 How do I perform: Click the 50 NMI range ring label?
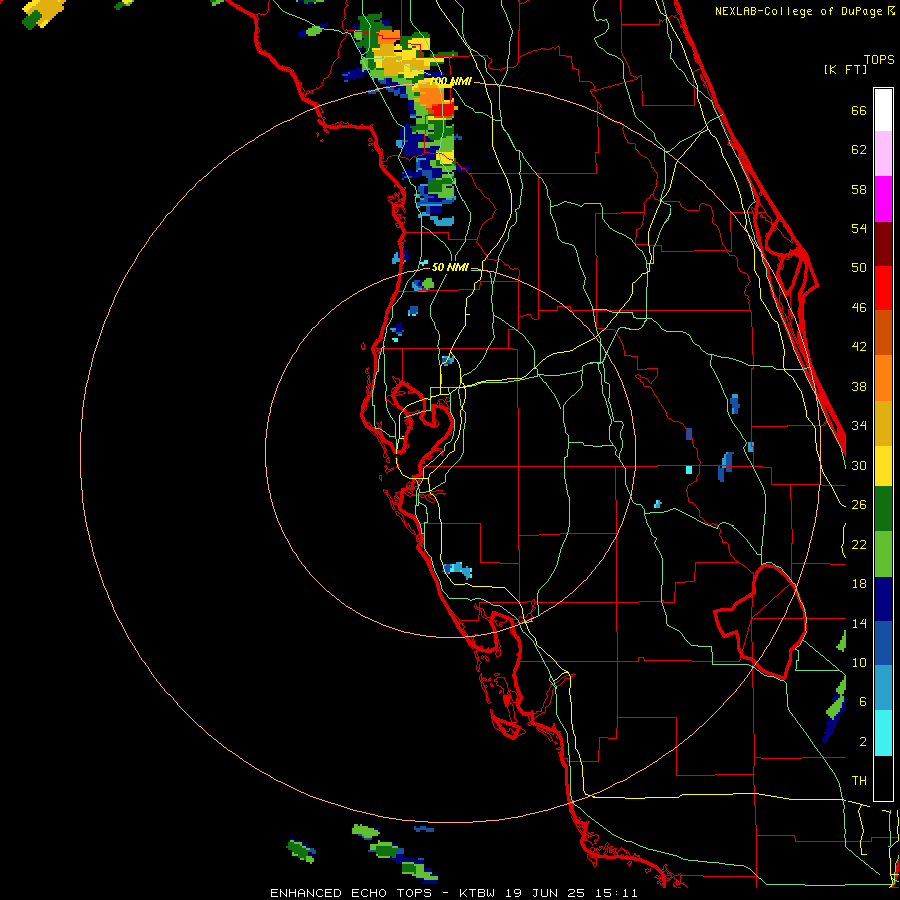coord(449,267)
